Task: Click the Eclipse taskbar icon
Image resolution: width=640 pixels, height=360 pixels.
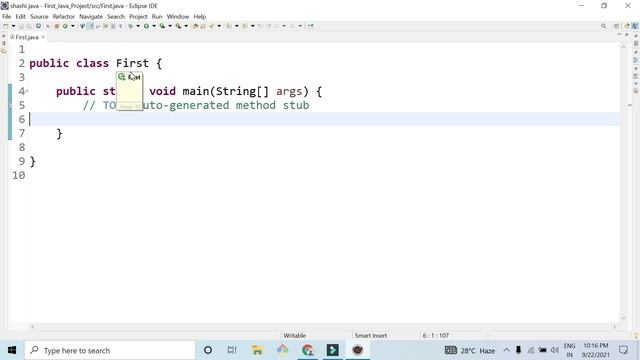Action: [x=358, y=350]
